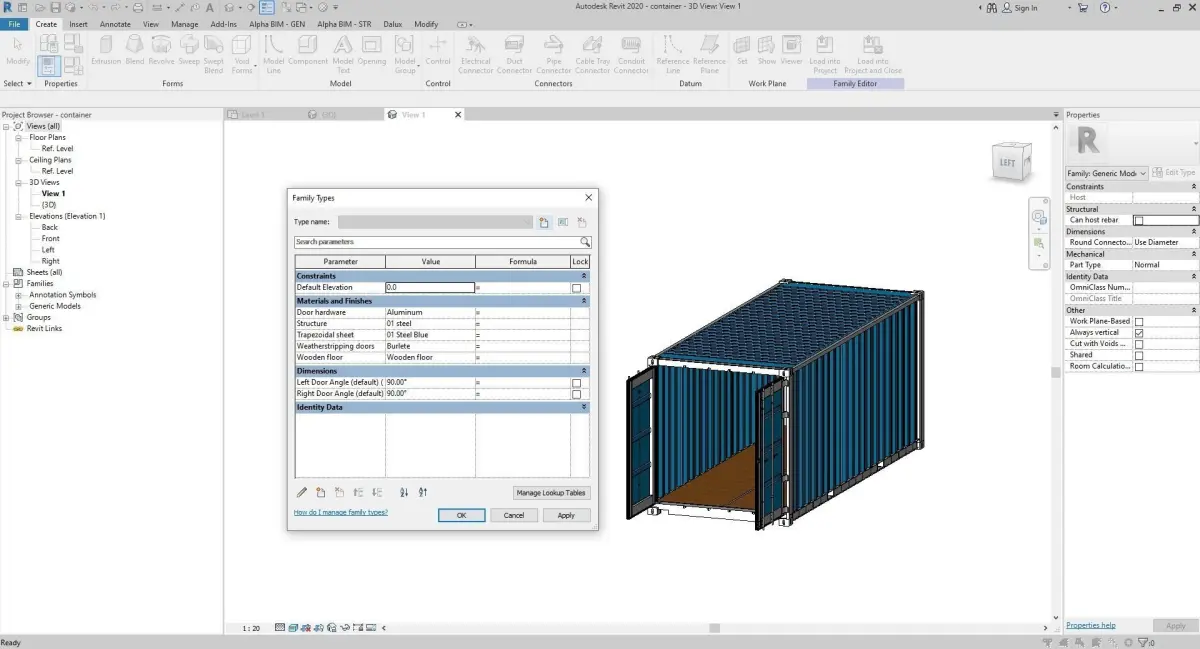Select the Opening tool
Screen dimensions: 1200x649
coord(372,50)
